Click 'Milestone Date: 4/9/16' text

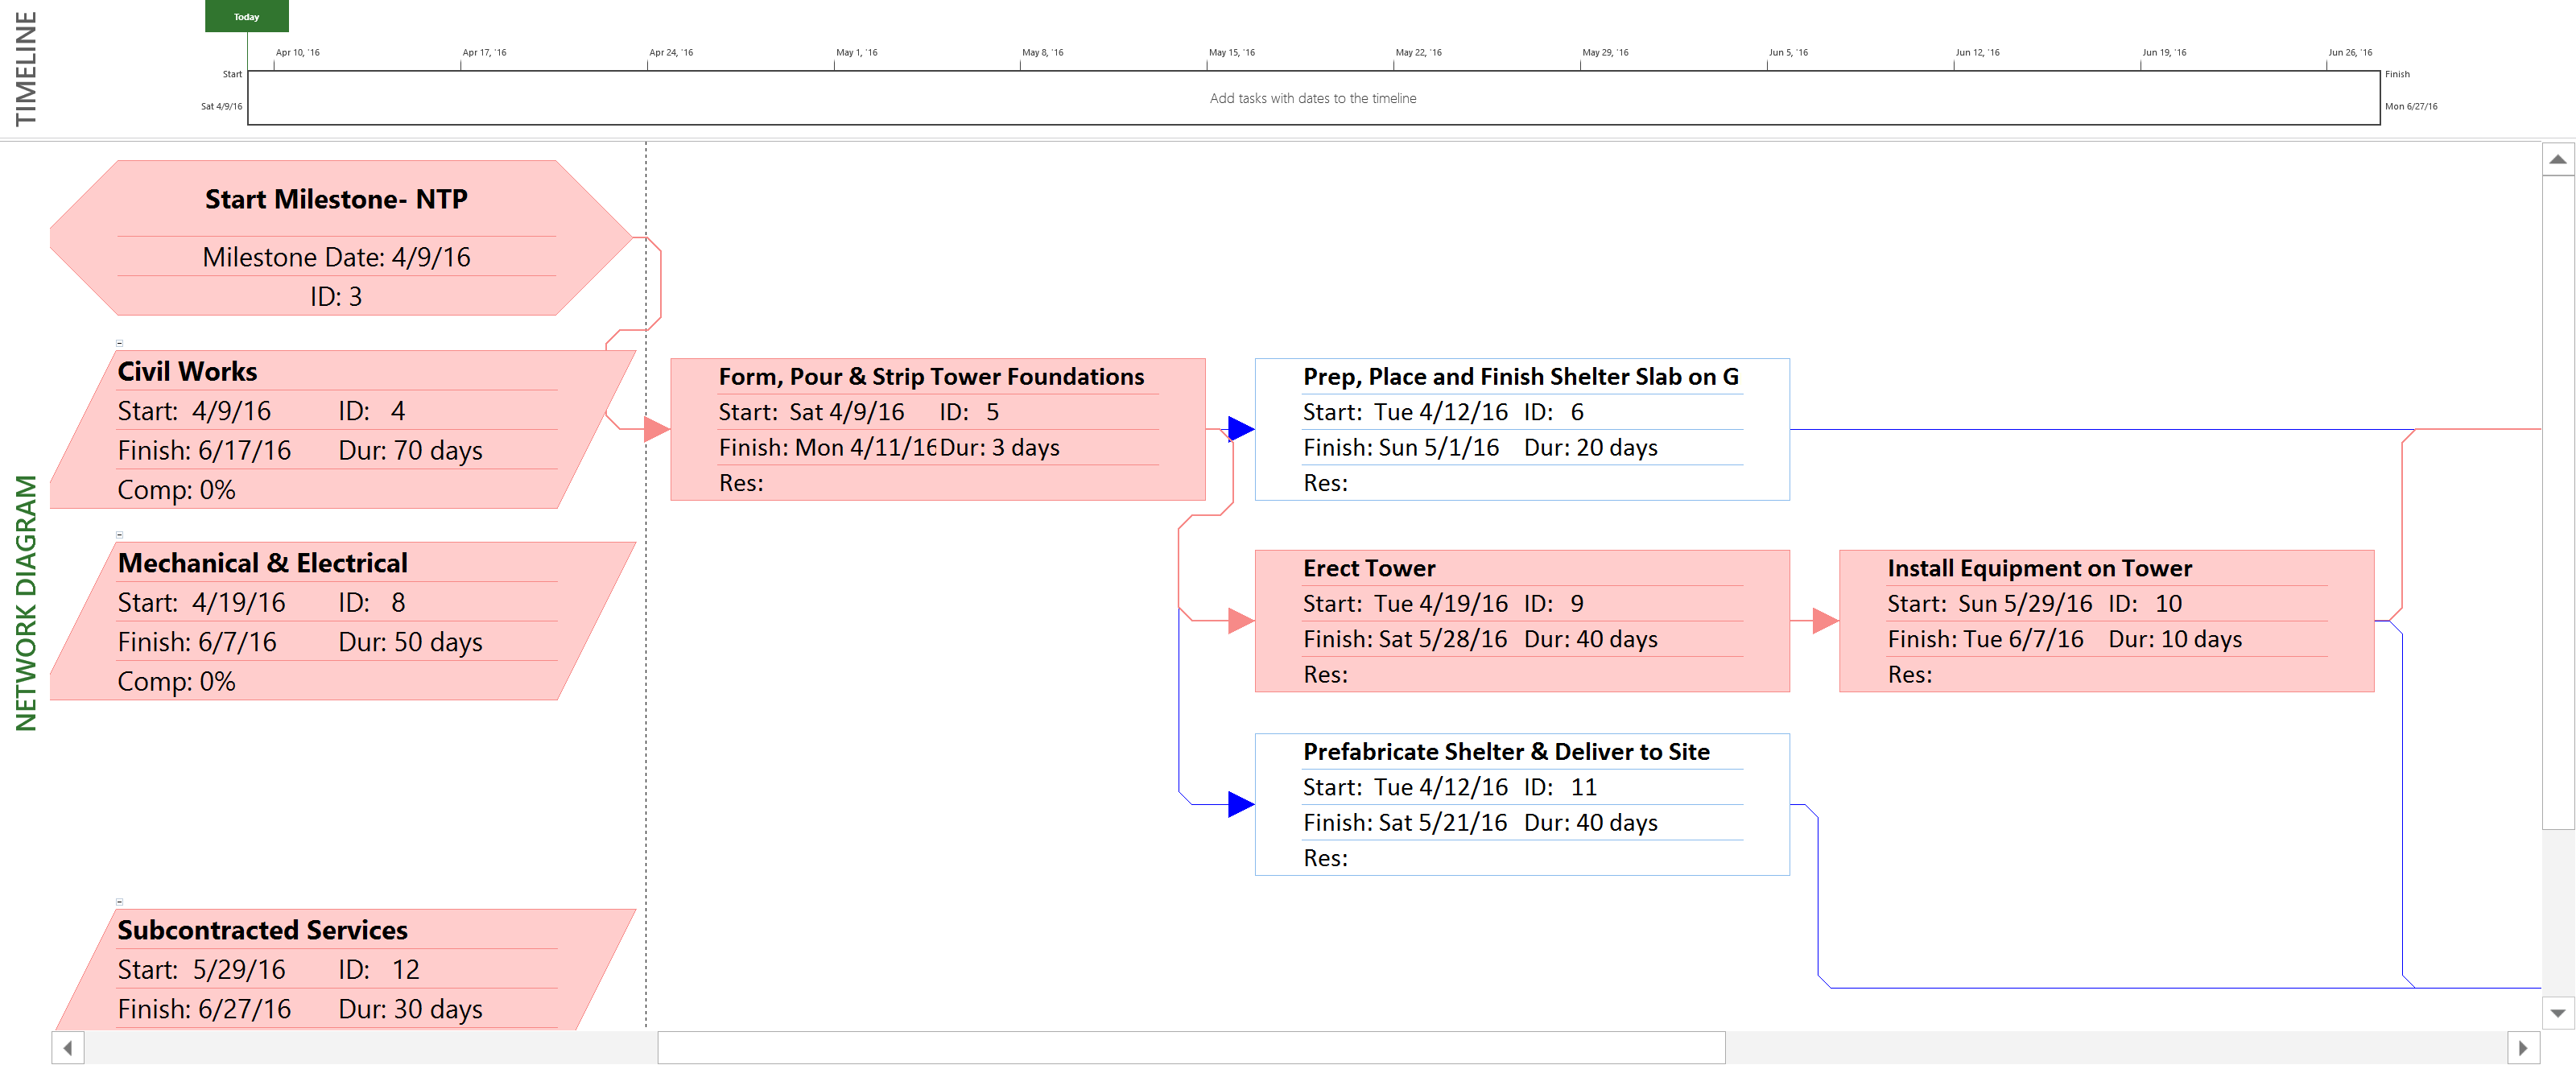(336, 257)
